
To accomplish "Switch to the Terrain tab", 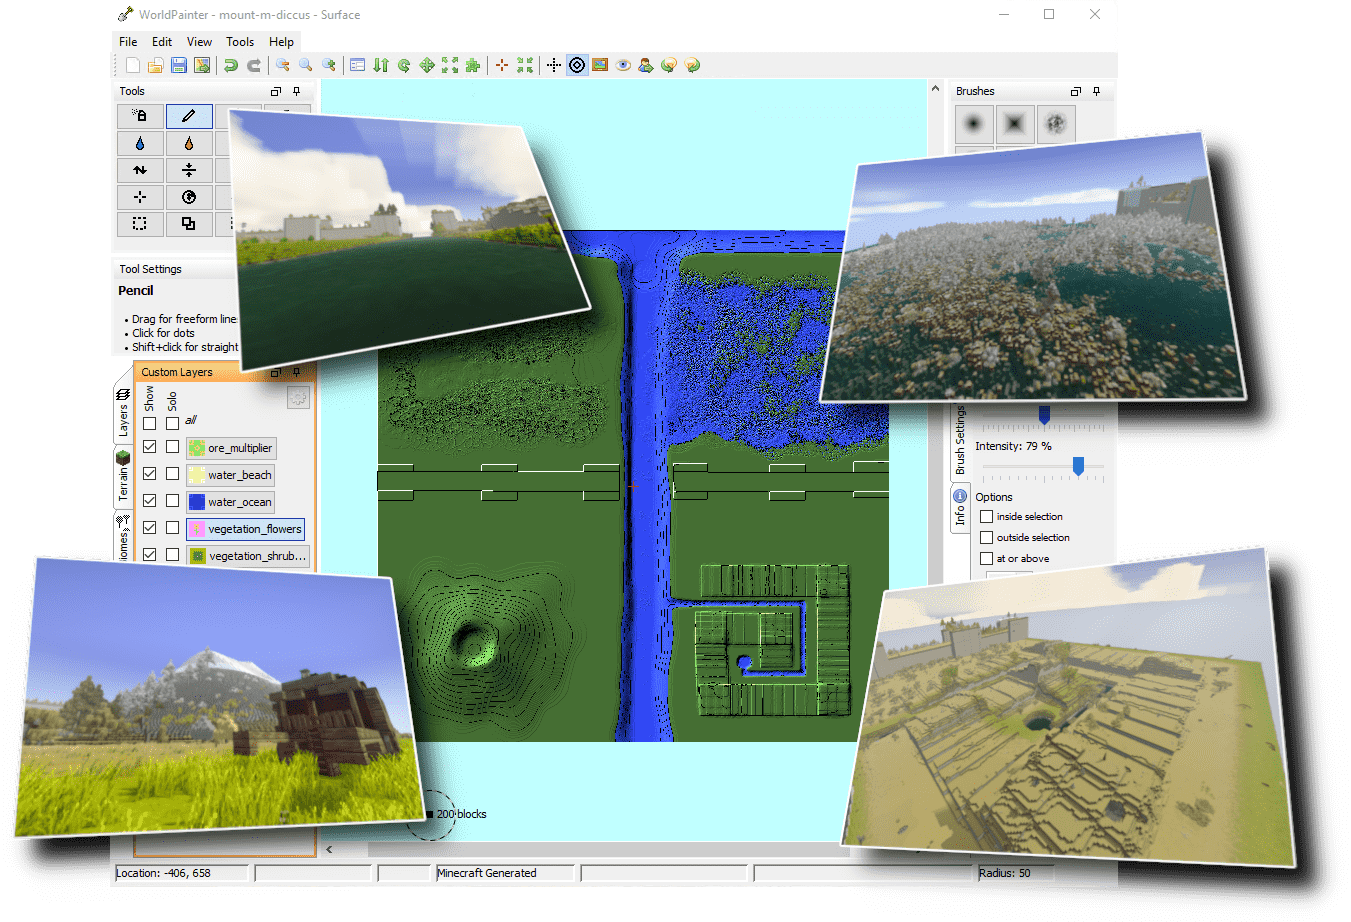I will [x=123, y=476].
